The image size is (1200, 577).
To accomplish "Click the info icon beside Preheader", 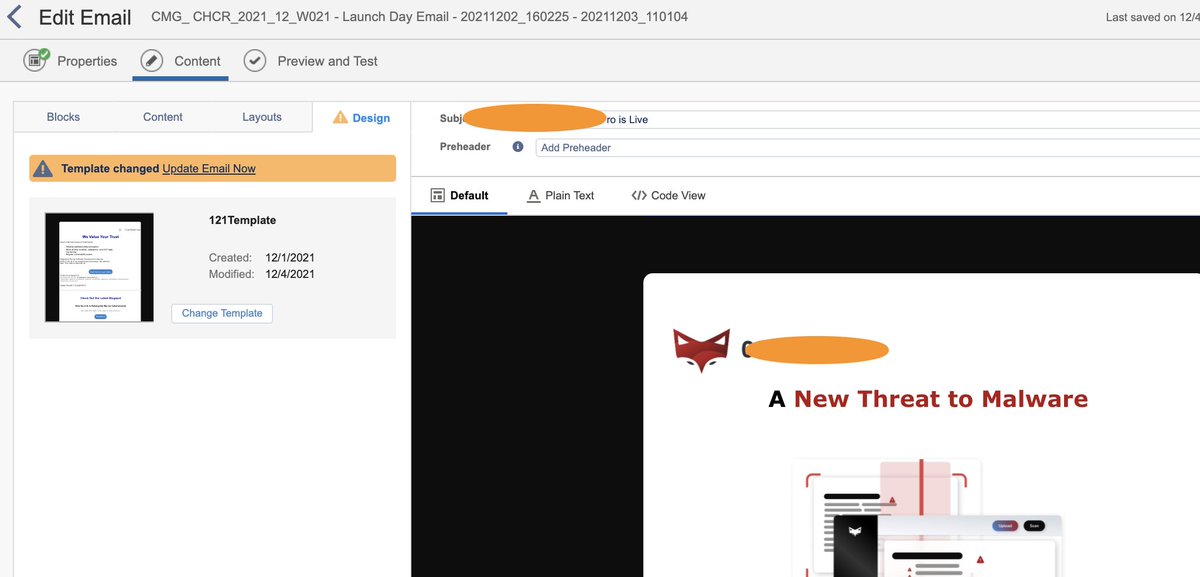I will (518, 147).
